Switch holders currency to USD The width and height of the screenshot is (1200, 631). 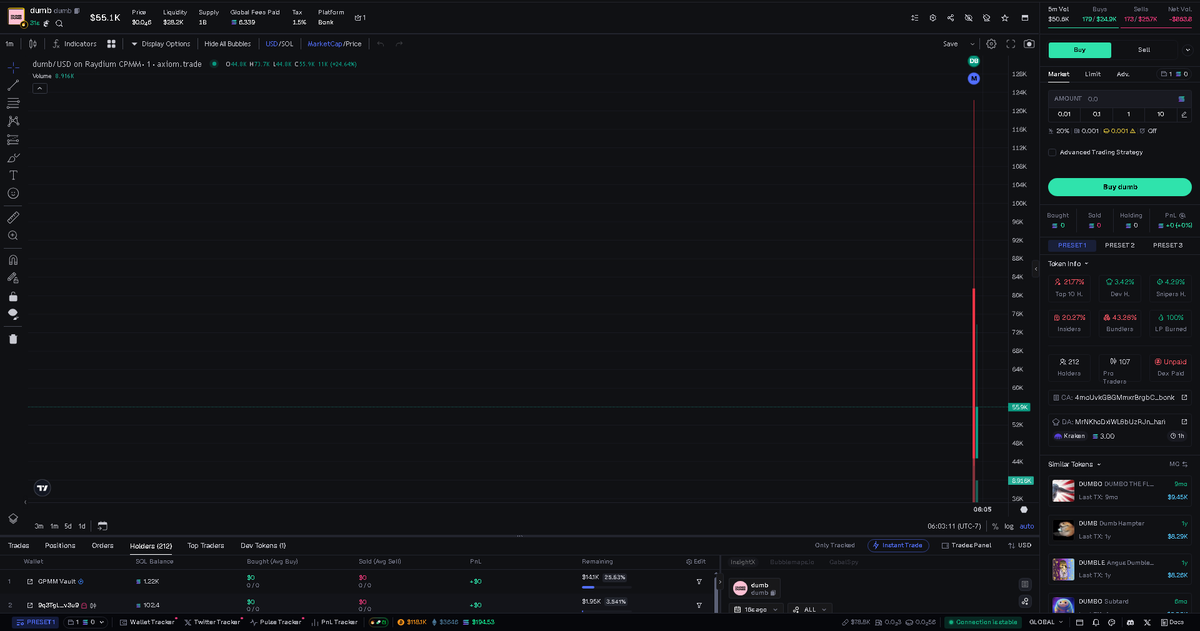coord(1019,546)
